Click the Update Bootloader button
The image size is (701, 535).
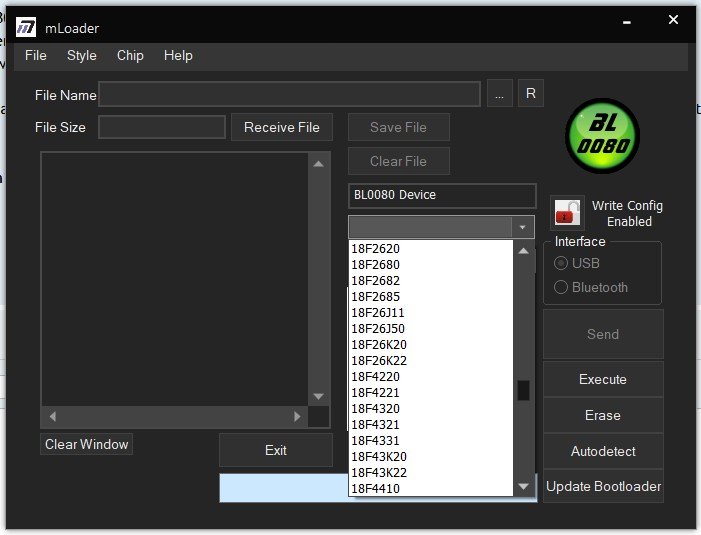pyautogui.click(x=603, y=487)
